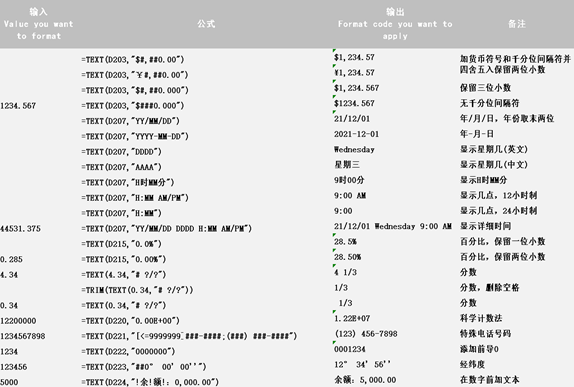Click the note 科学计数法
The width and height of the screenshot is (574, 387).
click(x=481, y=319)
